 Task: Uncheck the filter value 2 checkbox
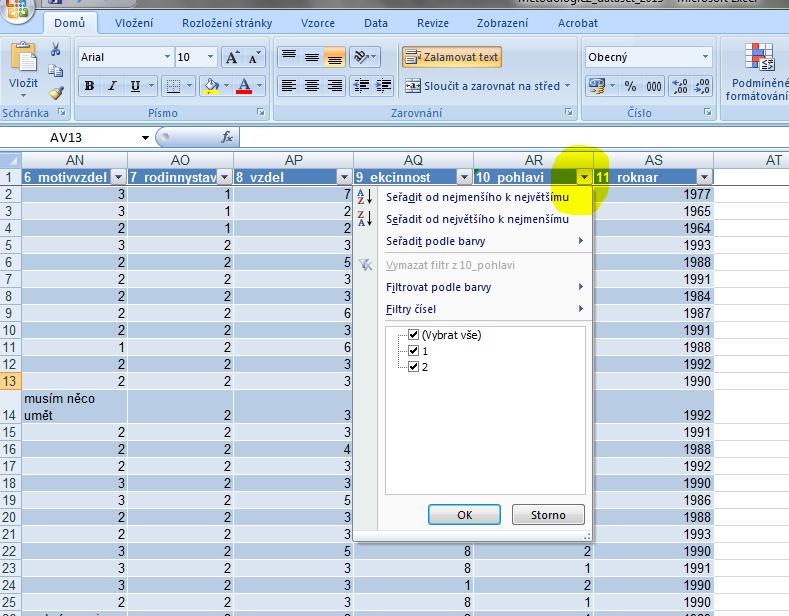pos(414,366)
